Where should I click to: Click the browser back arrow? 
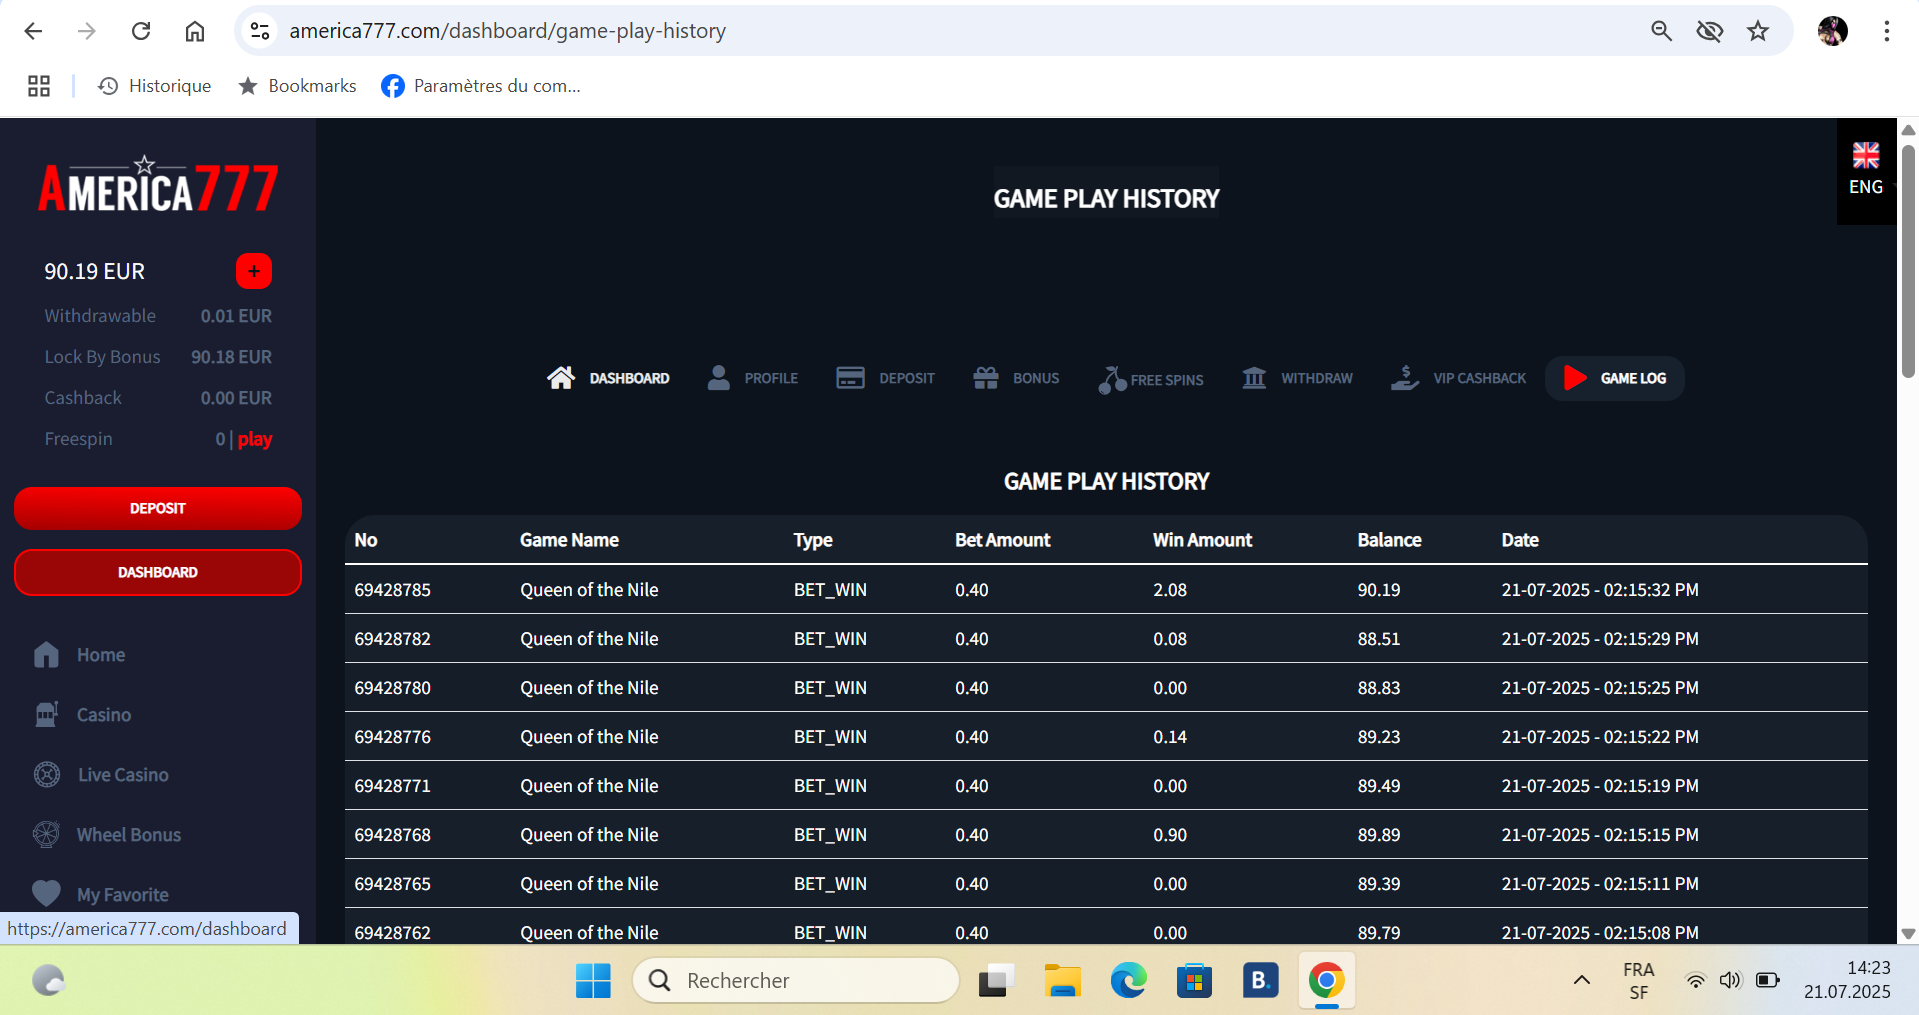pos(33,31)
